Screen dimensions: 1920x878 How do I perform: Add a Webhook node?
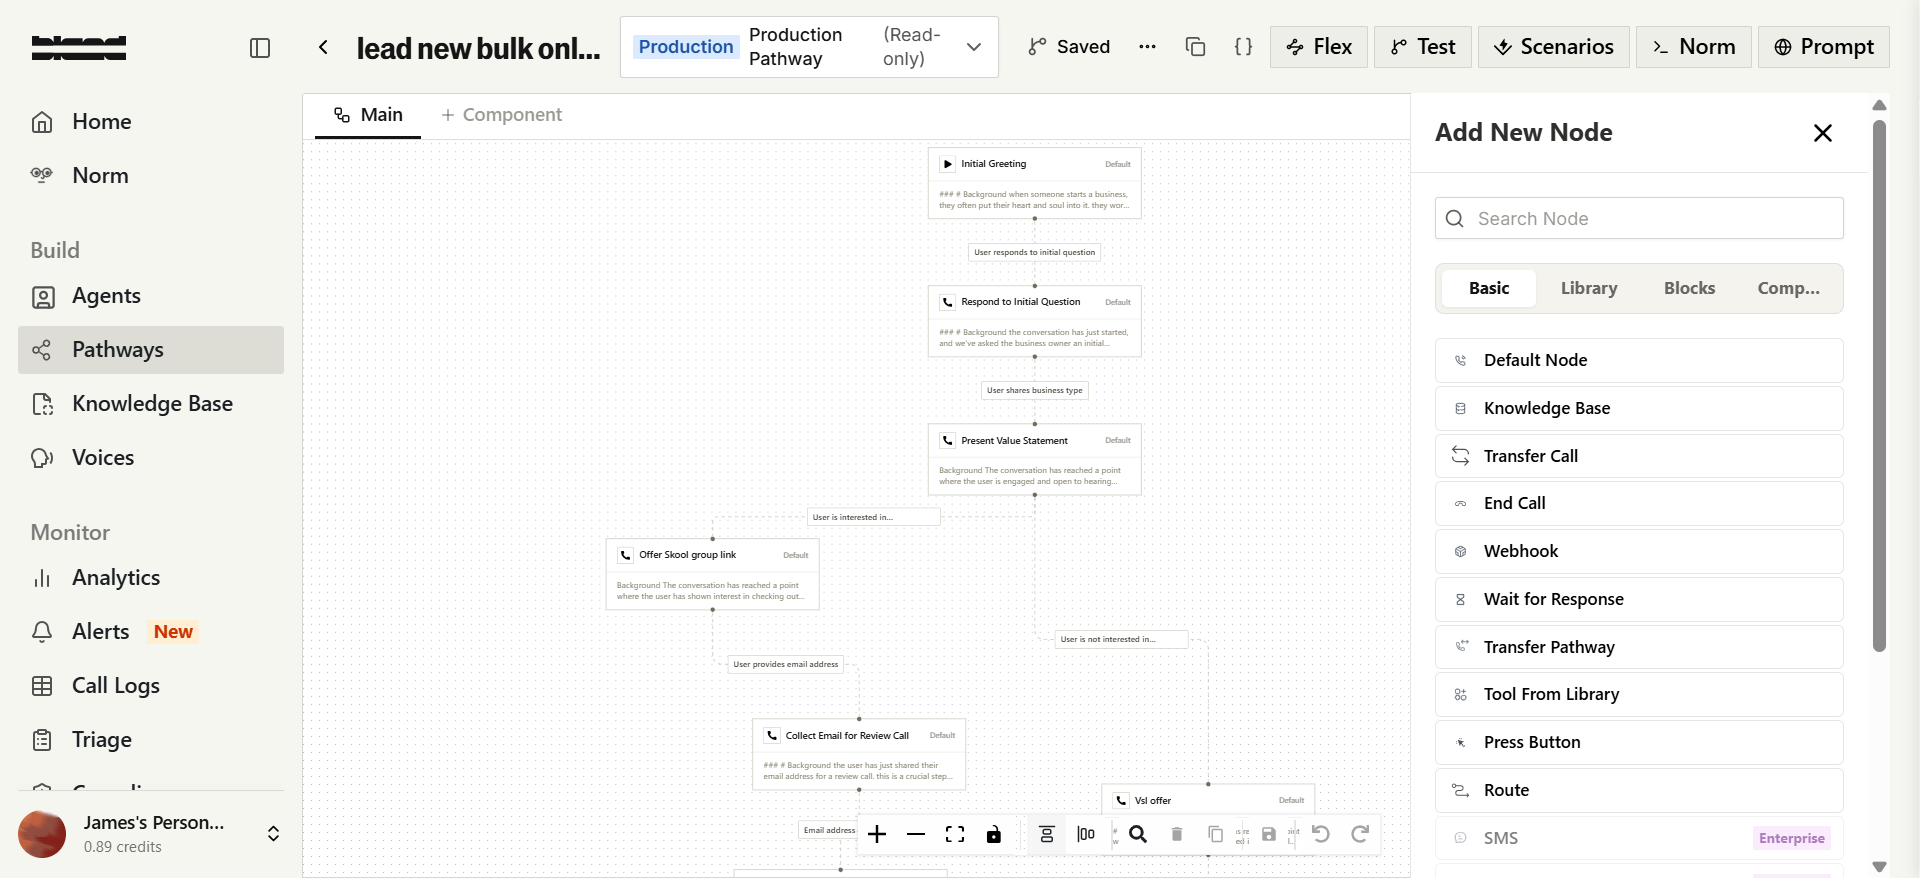(x=1639, y=551)
